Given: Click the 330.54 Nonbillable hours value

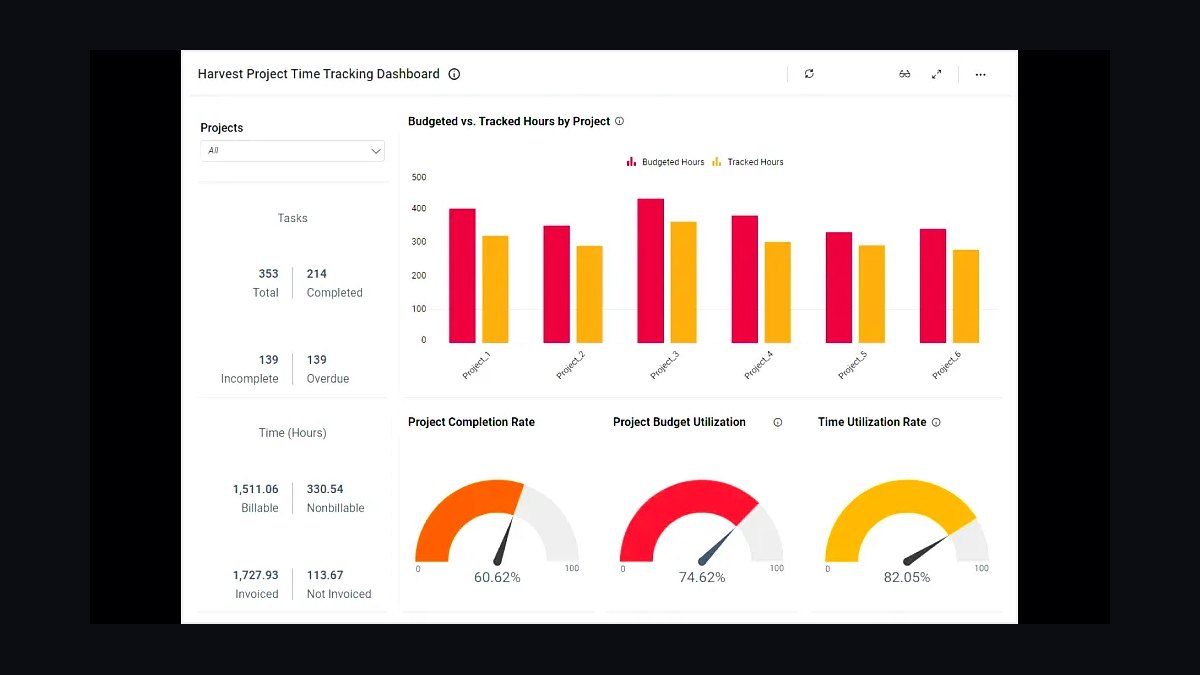Looking at the screenshot, I should (325, 489).
